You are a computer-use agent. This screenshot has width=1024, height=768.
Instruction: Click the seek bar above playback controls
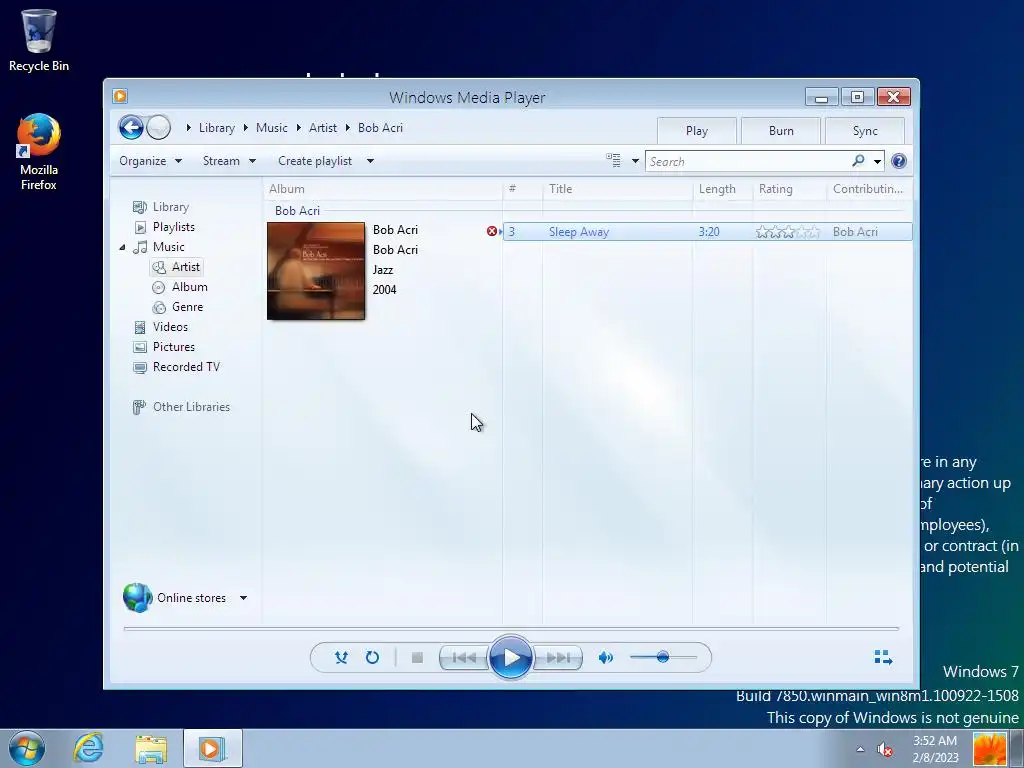point(511,628)
